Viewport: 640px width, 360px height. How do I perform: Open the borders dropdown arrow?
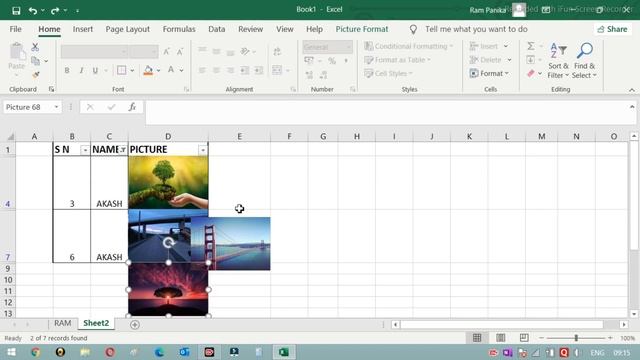132,70
